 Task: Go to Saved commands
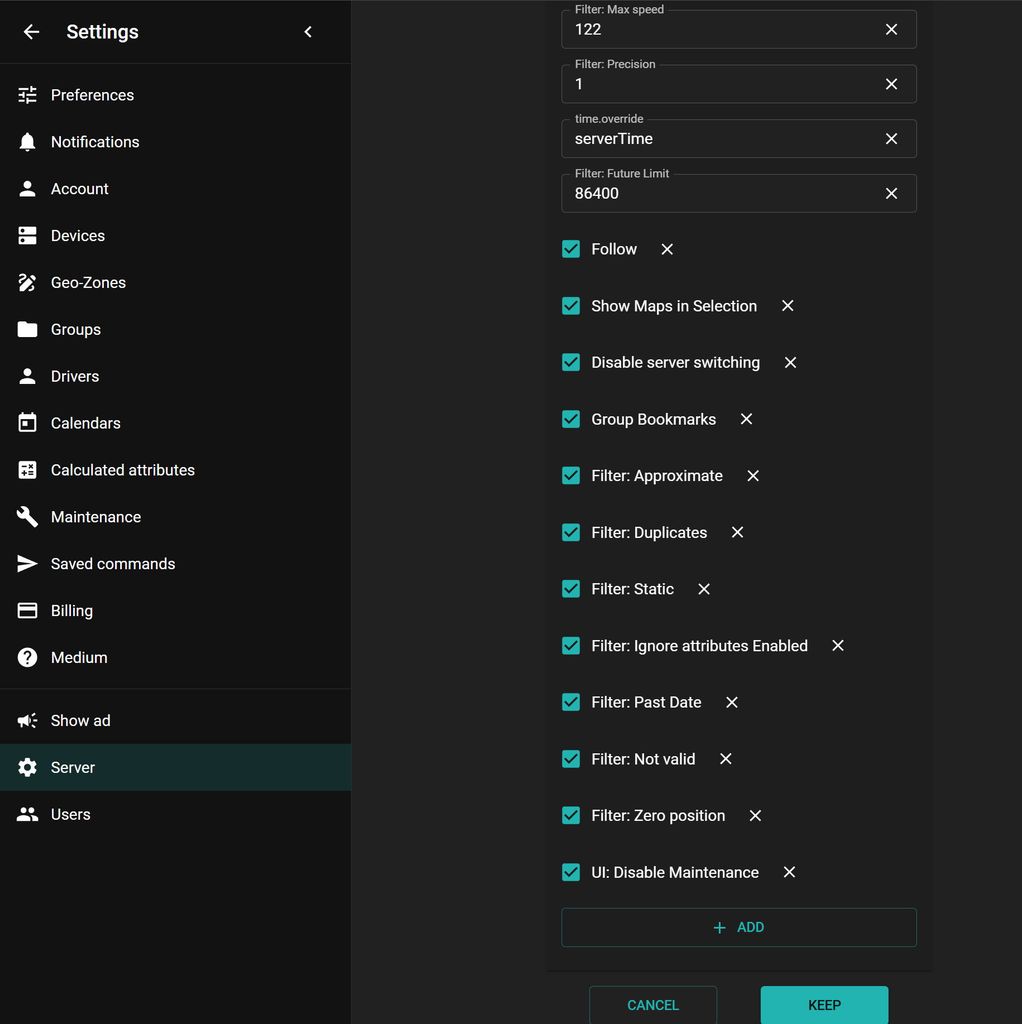click(175, 564)
